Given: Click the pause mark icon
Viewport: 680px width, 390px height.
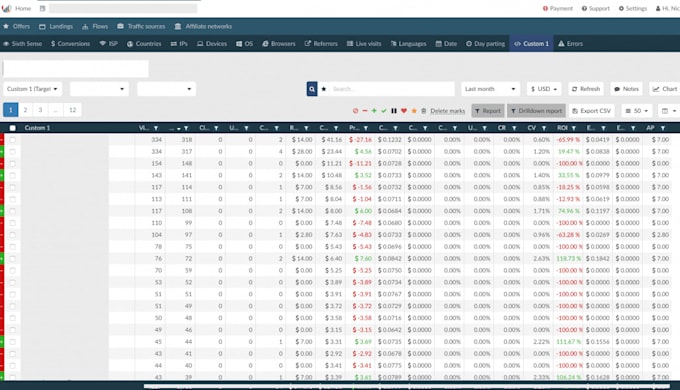Looking at the screenshot, I should pyautogui.click(x=394, y=111).
